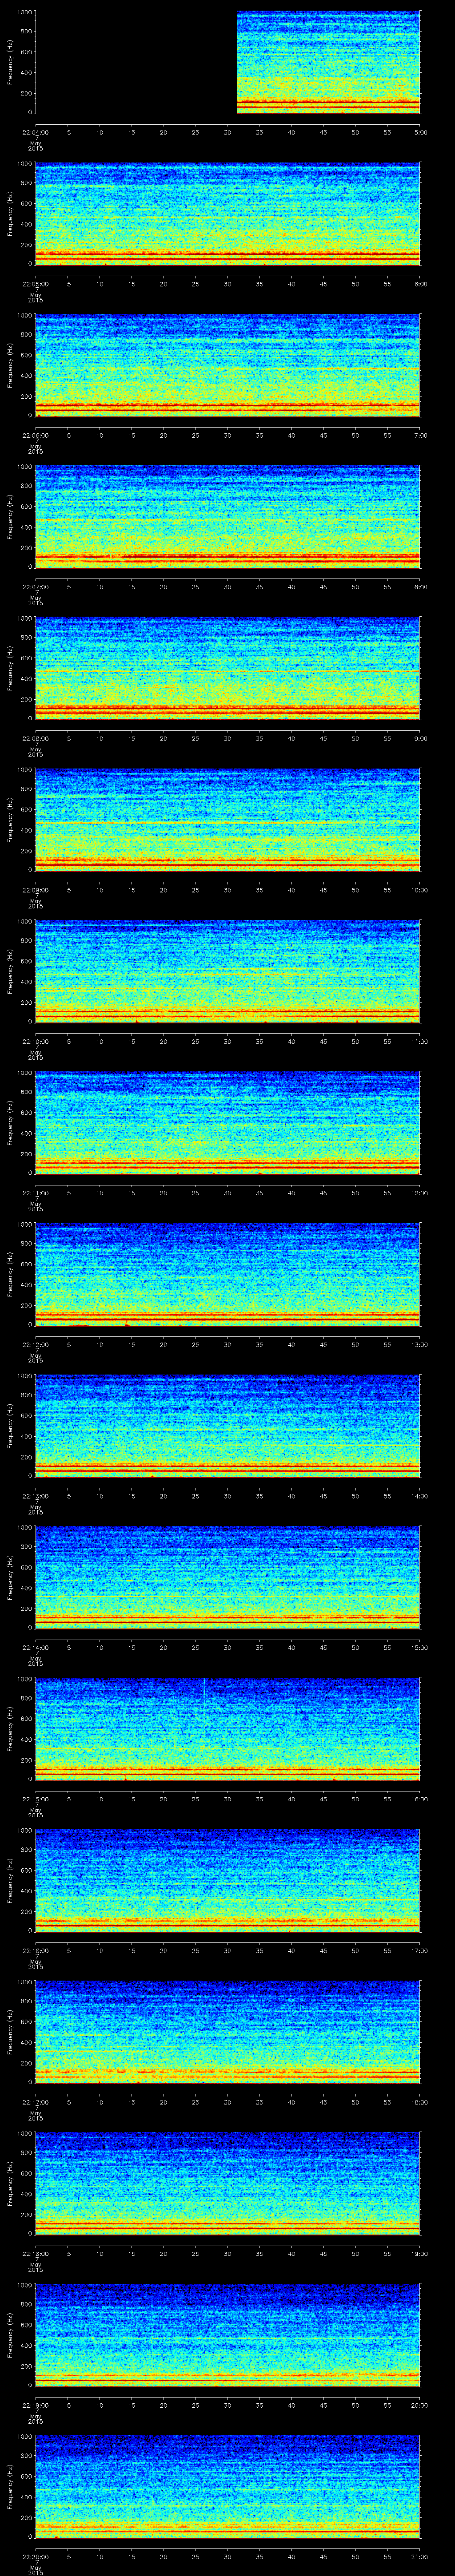Select the spectrogram panel beginning at 22:18:00

point(228,2183)
